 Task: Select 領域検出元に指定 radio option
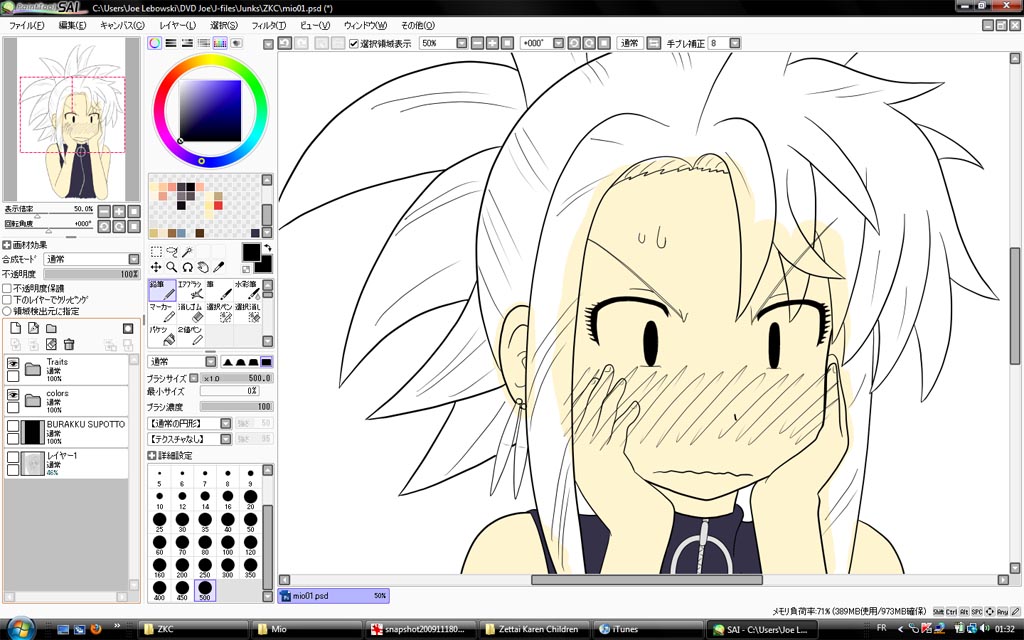pos(7,312)
